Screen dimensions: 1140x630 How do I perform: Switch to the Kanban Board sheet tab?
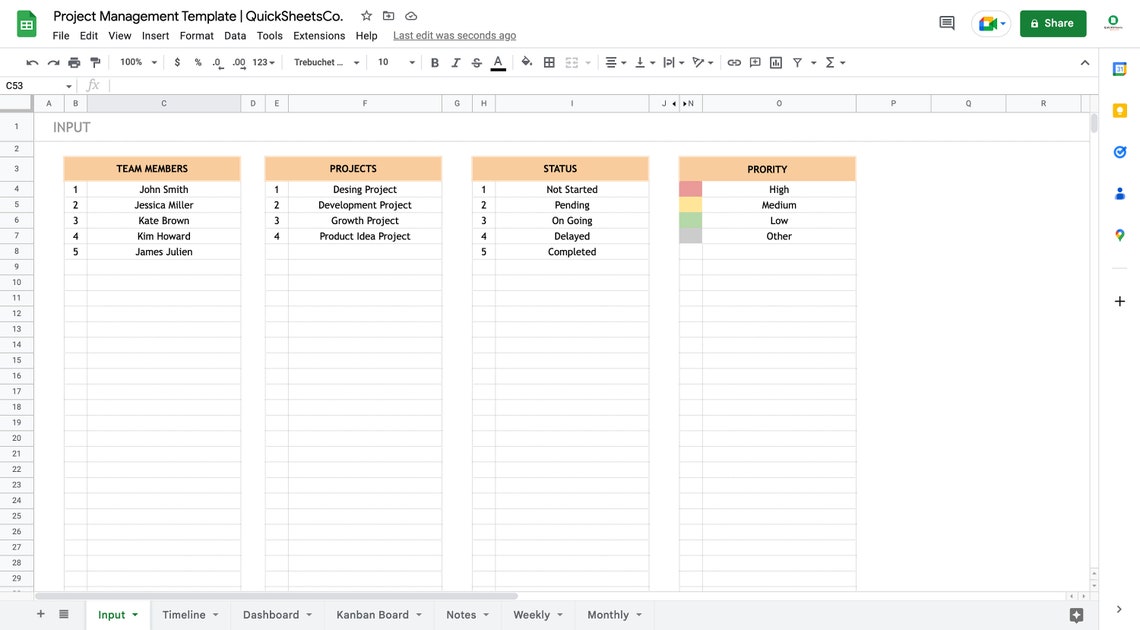(x=372, y=614)
